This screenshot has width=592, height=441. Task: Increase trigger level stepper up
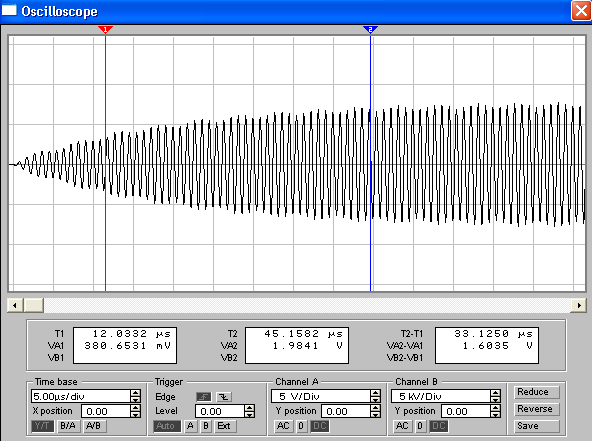coord(250,408)
